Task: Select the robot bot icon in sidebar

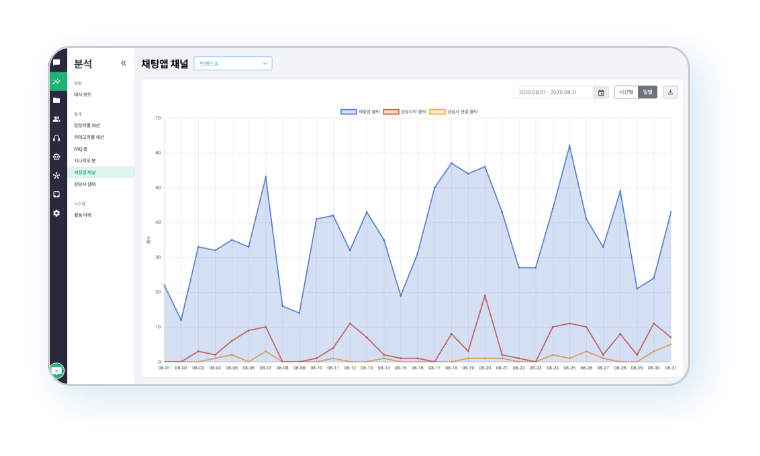Action: tap(57, 156)
